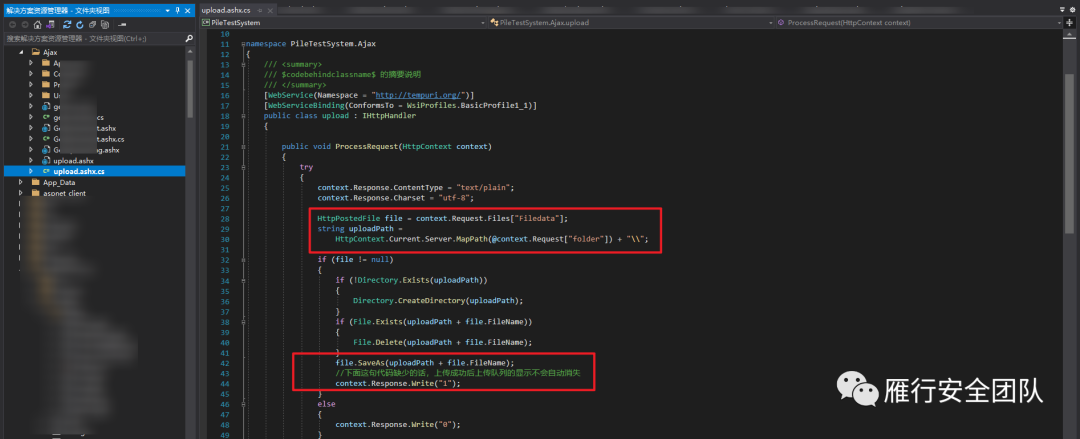Click the Show All Files icon
The width and height of the screenshot is (1080, 439).
click(105, 24)
